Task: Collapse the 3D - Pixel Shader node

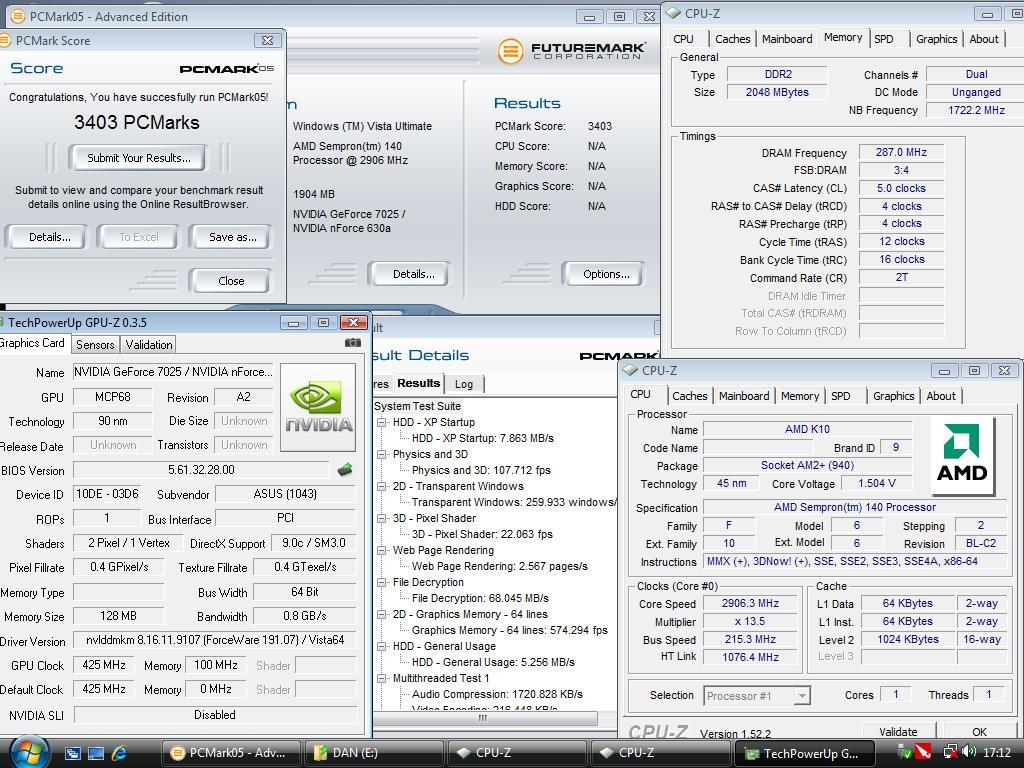Action: 382,519
